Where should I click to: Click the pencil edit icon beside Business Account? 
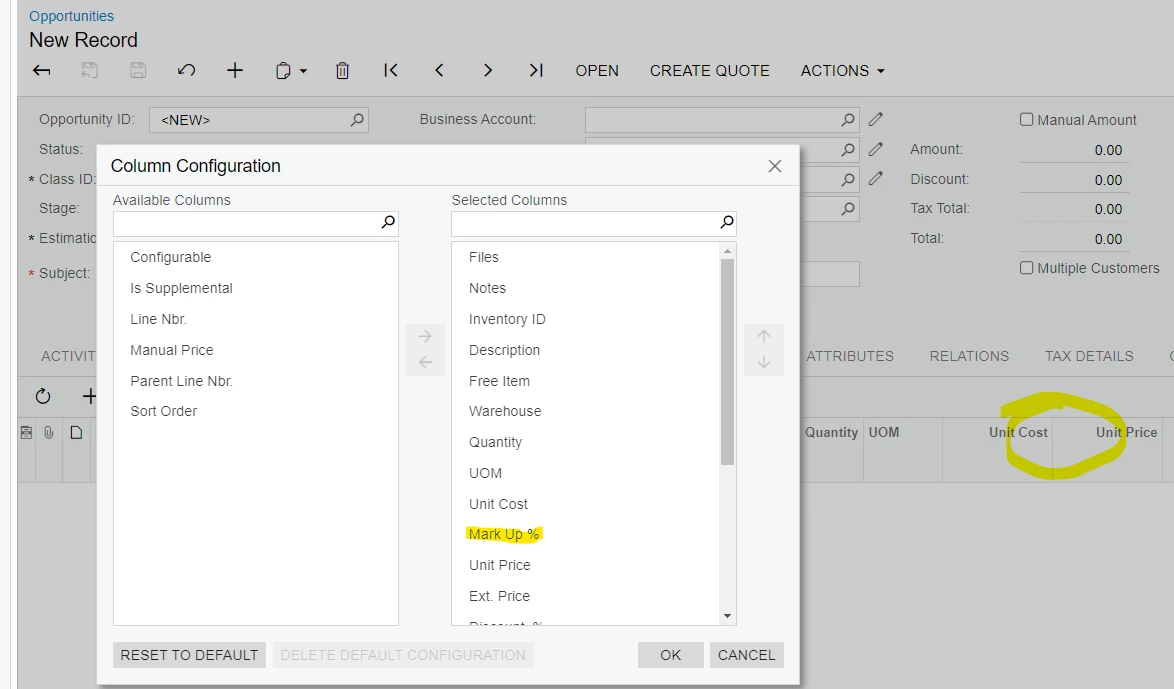(x=874, y=119)
